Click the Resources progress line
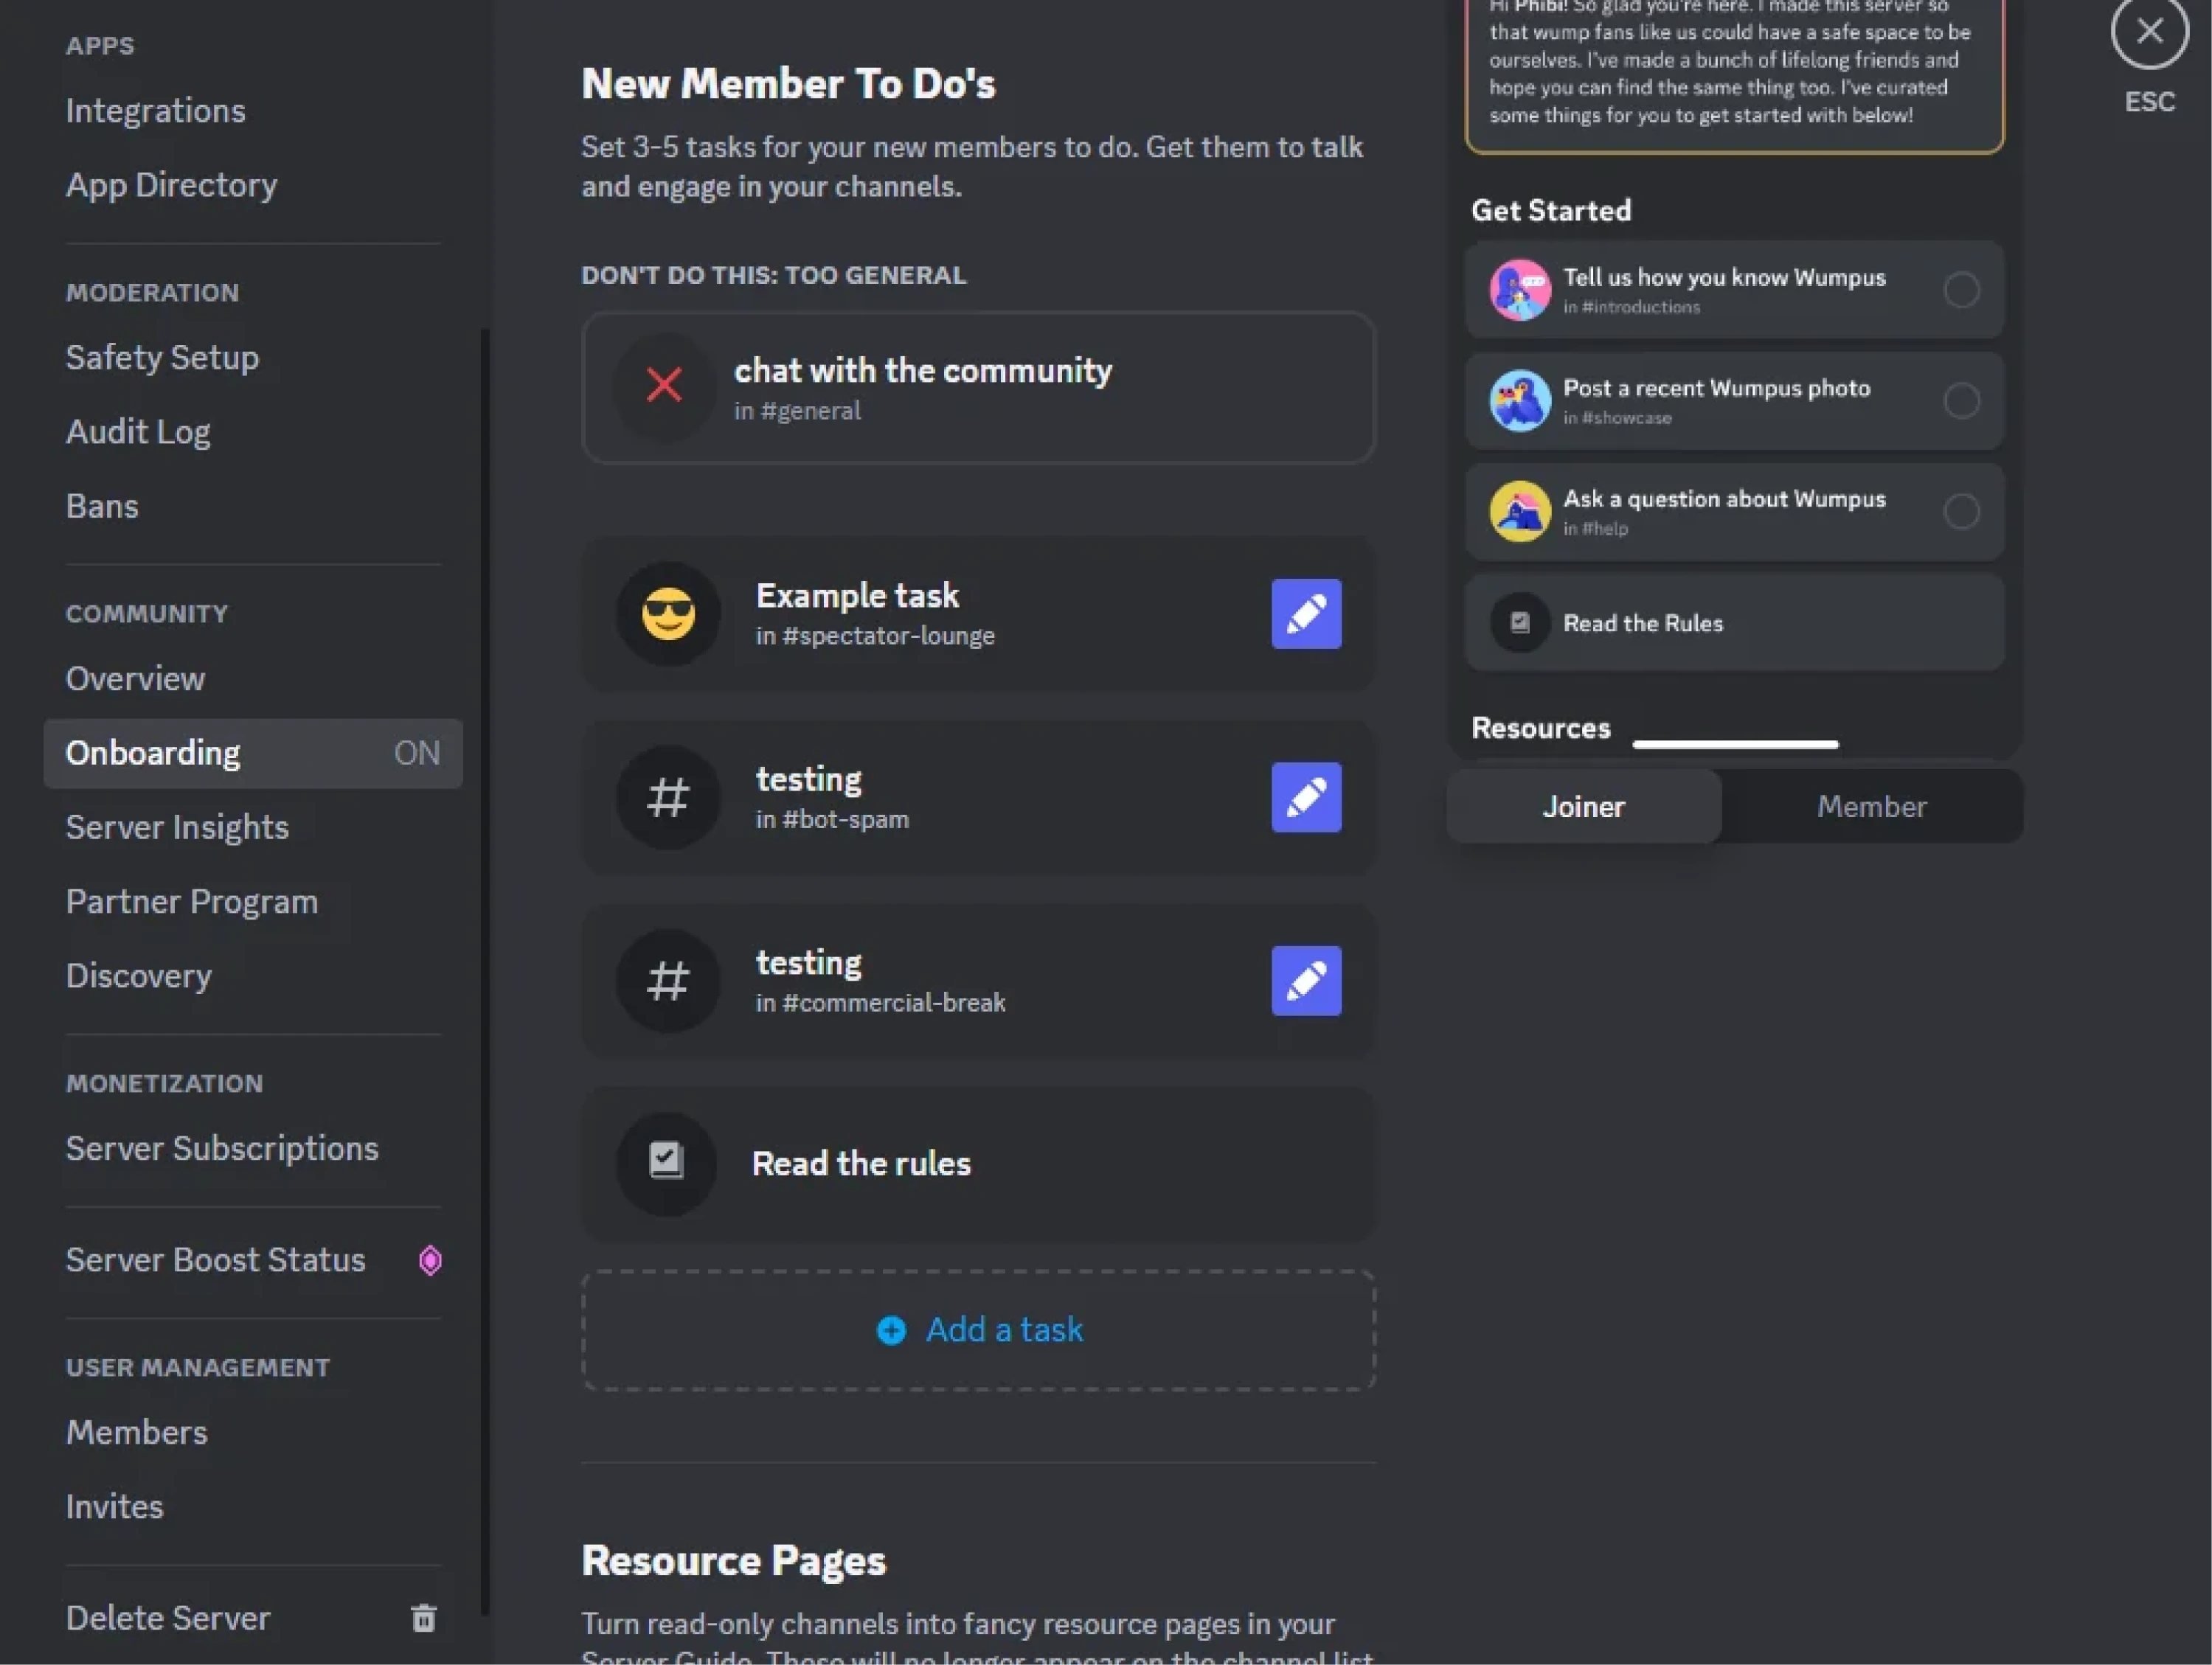Viewport: 2212px width, 1665px height. coord(1735,744)
